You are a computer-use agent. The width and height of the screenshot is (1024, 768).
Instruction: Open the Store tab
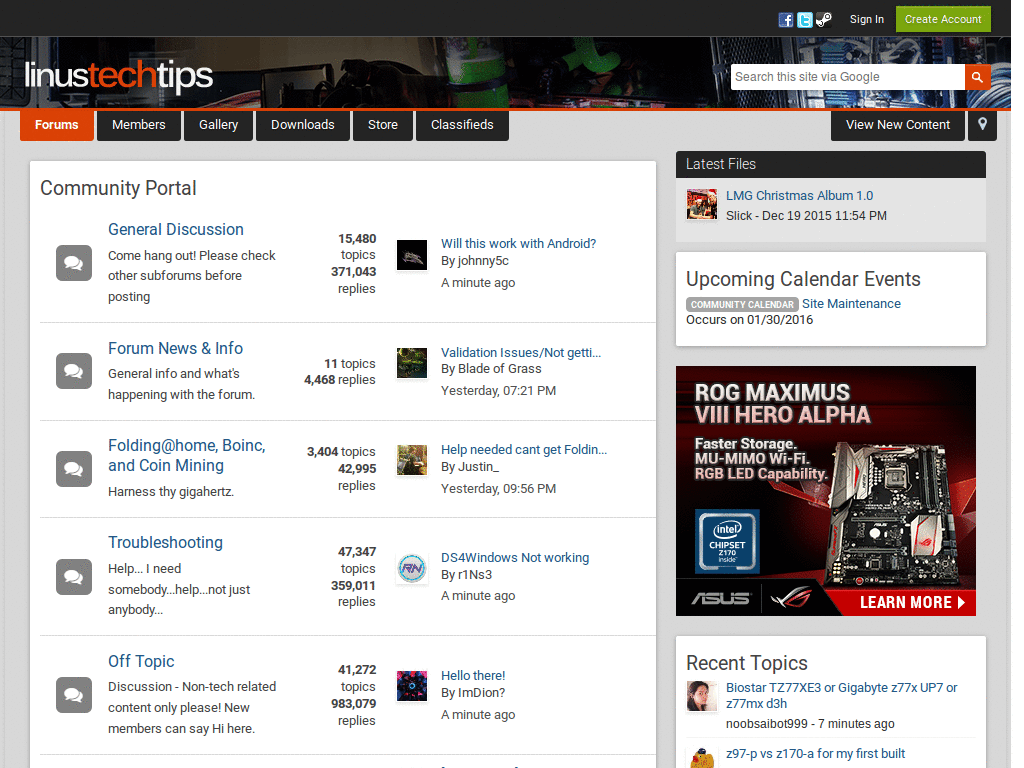point(383,125)
